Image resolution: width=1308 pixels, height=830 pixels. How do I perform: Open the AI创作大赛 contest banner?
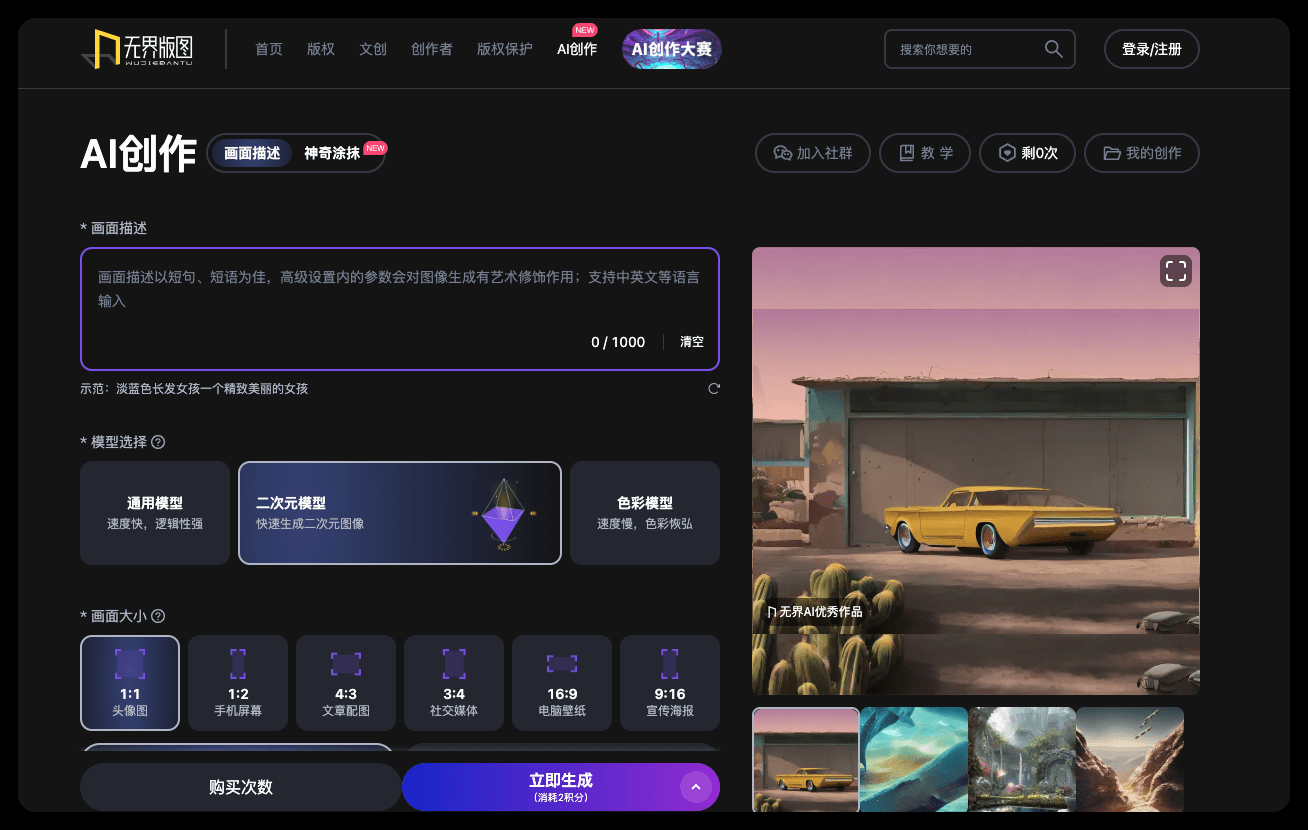point(671,49)
